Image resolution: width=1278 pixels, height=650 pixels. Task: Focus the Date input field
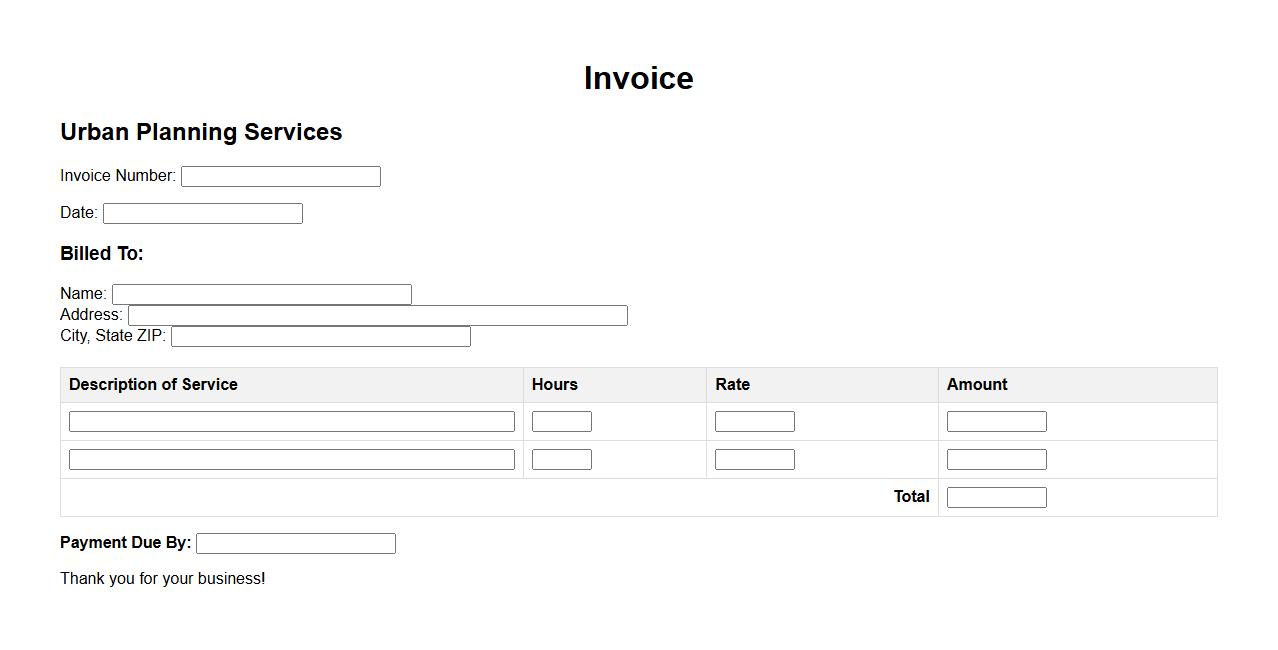click(202, 213)
